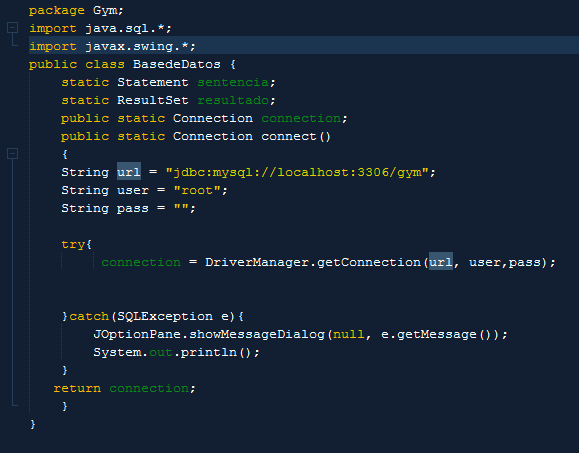Viewport: 579px width, 454px height.
Task: Click the class name 'BasedeDatos'
Action: [177, 64]
